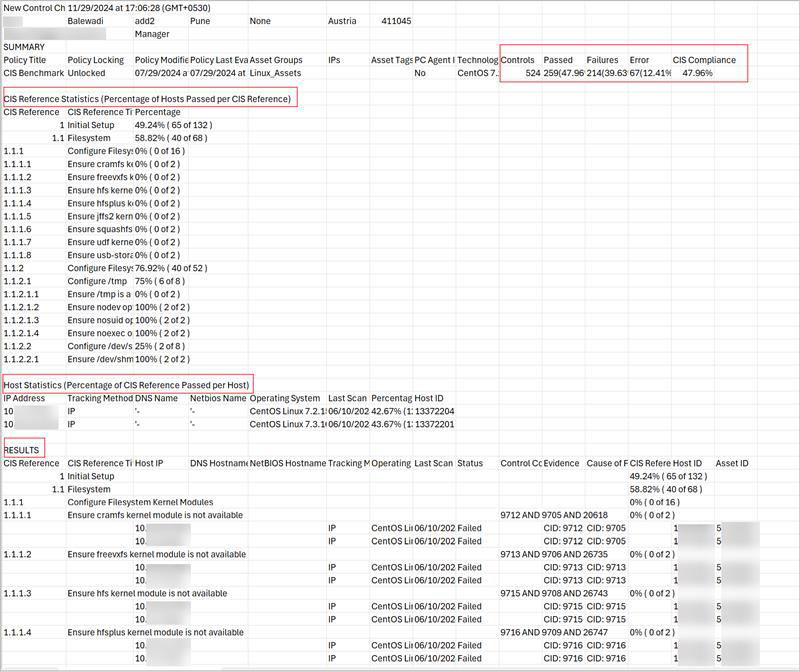Click the 'CIS Benchmark' policy cell
The height and width of the screenshot is (671, 800).
click(34, 73)
